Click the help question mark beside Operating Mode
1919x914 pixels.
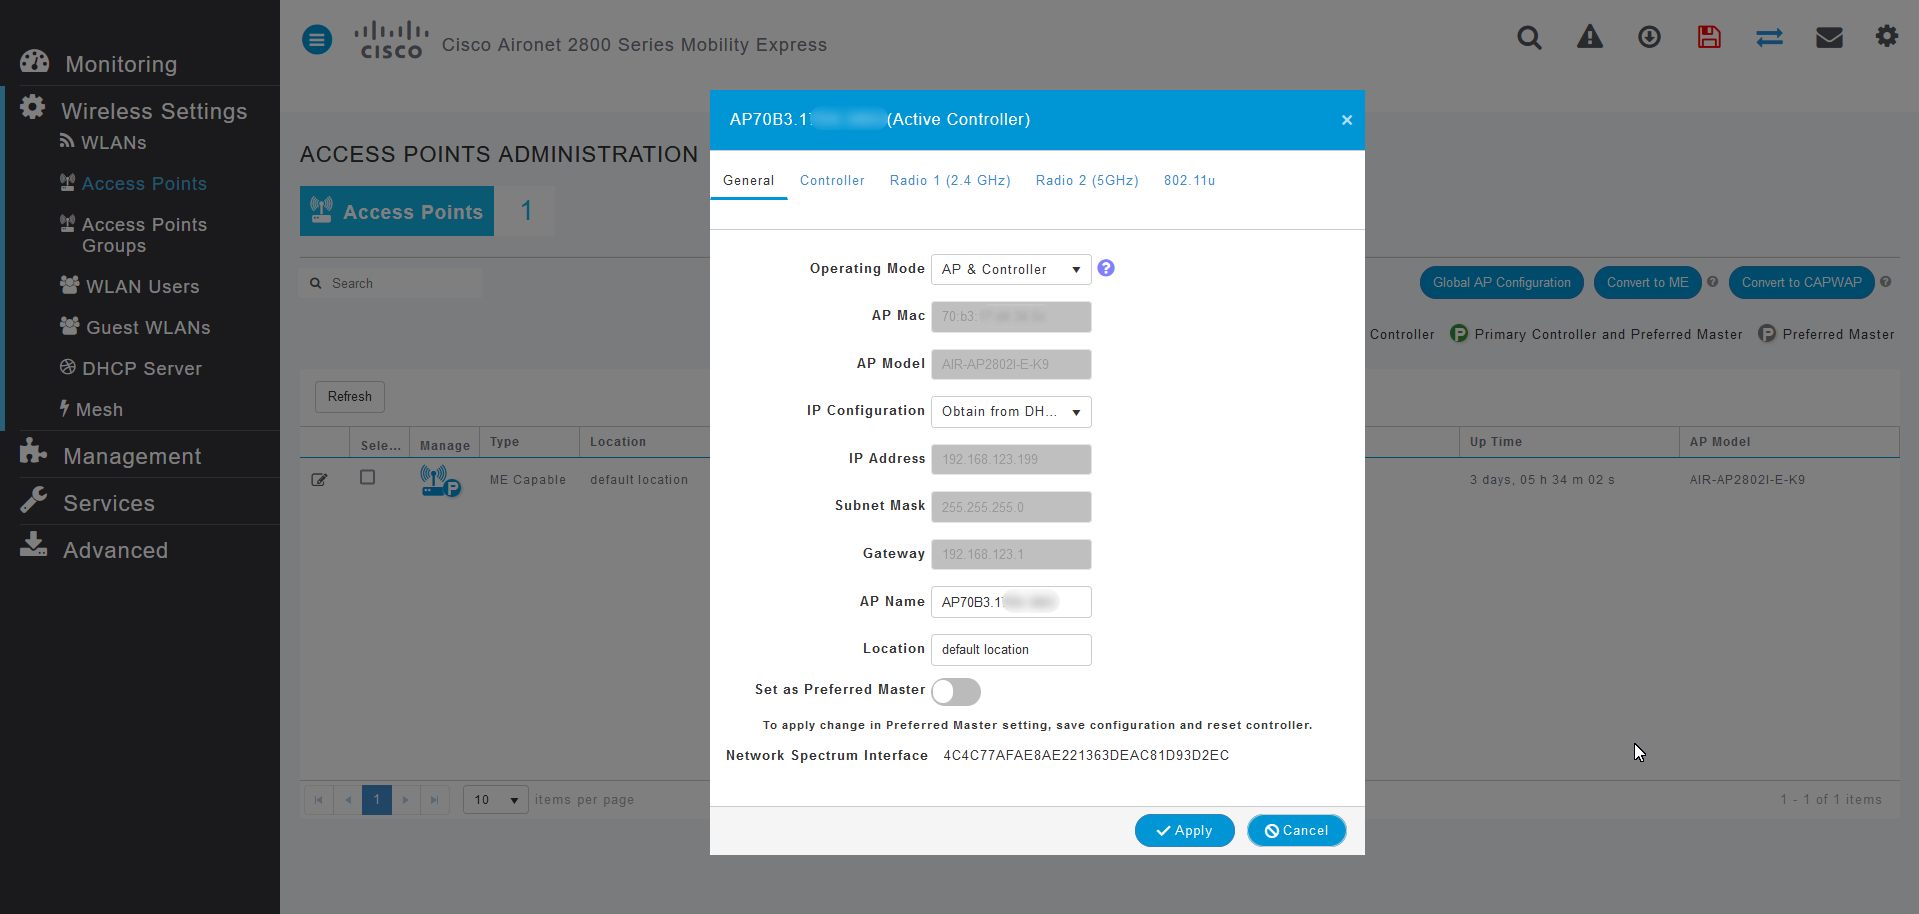point(1106,268)
